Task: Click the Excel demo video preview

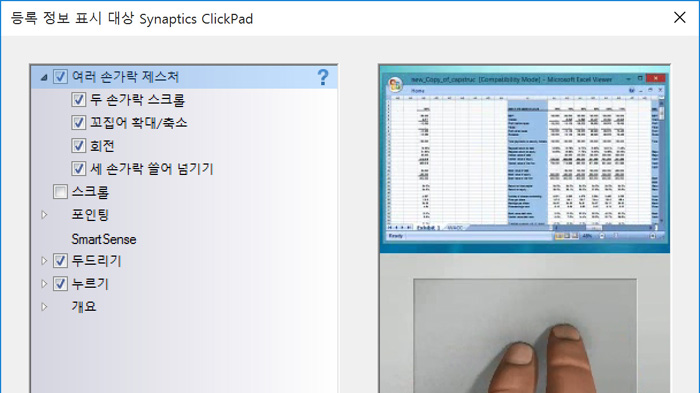Action: [x=525, y=159]
